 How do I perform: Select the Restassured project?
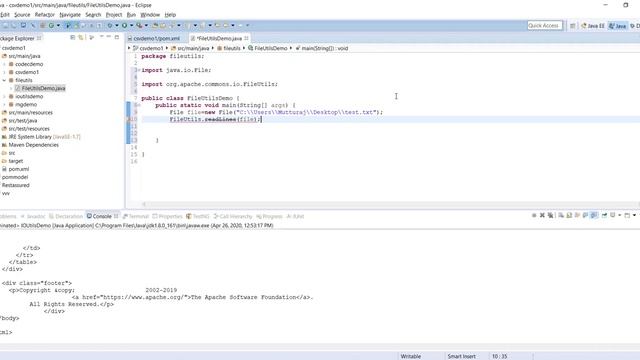click(x=15, y=185)
